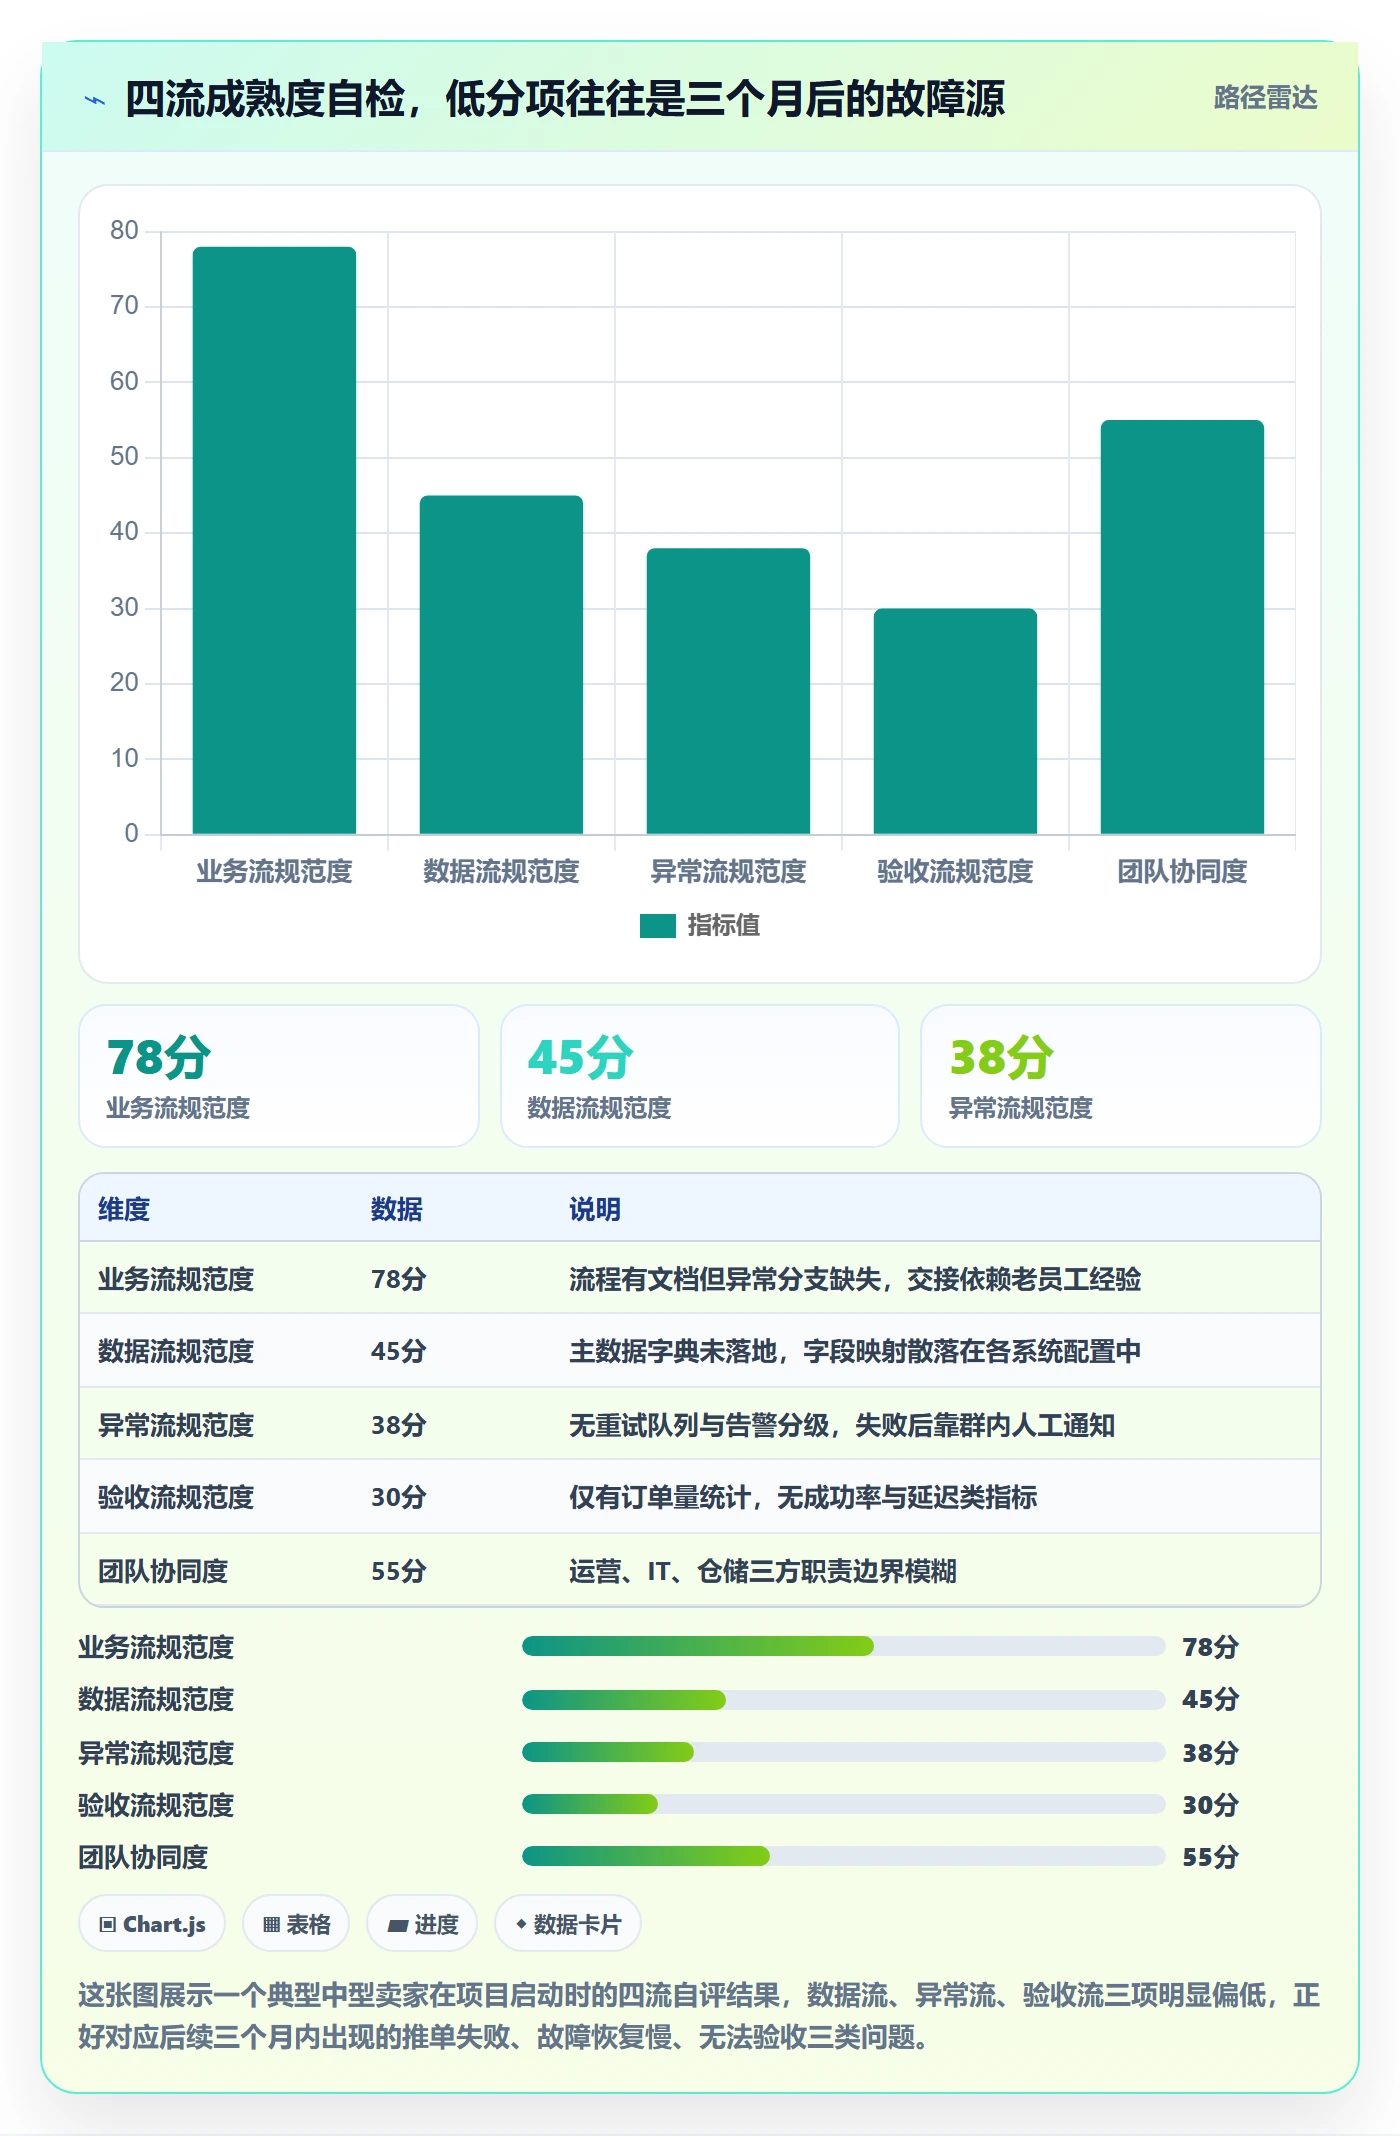Select the 45分 数据流规范度 stat card
1400x2136 pixels.
click(700, 1076)
